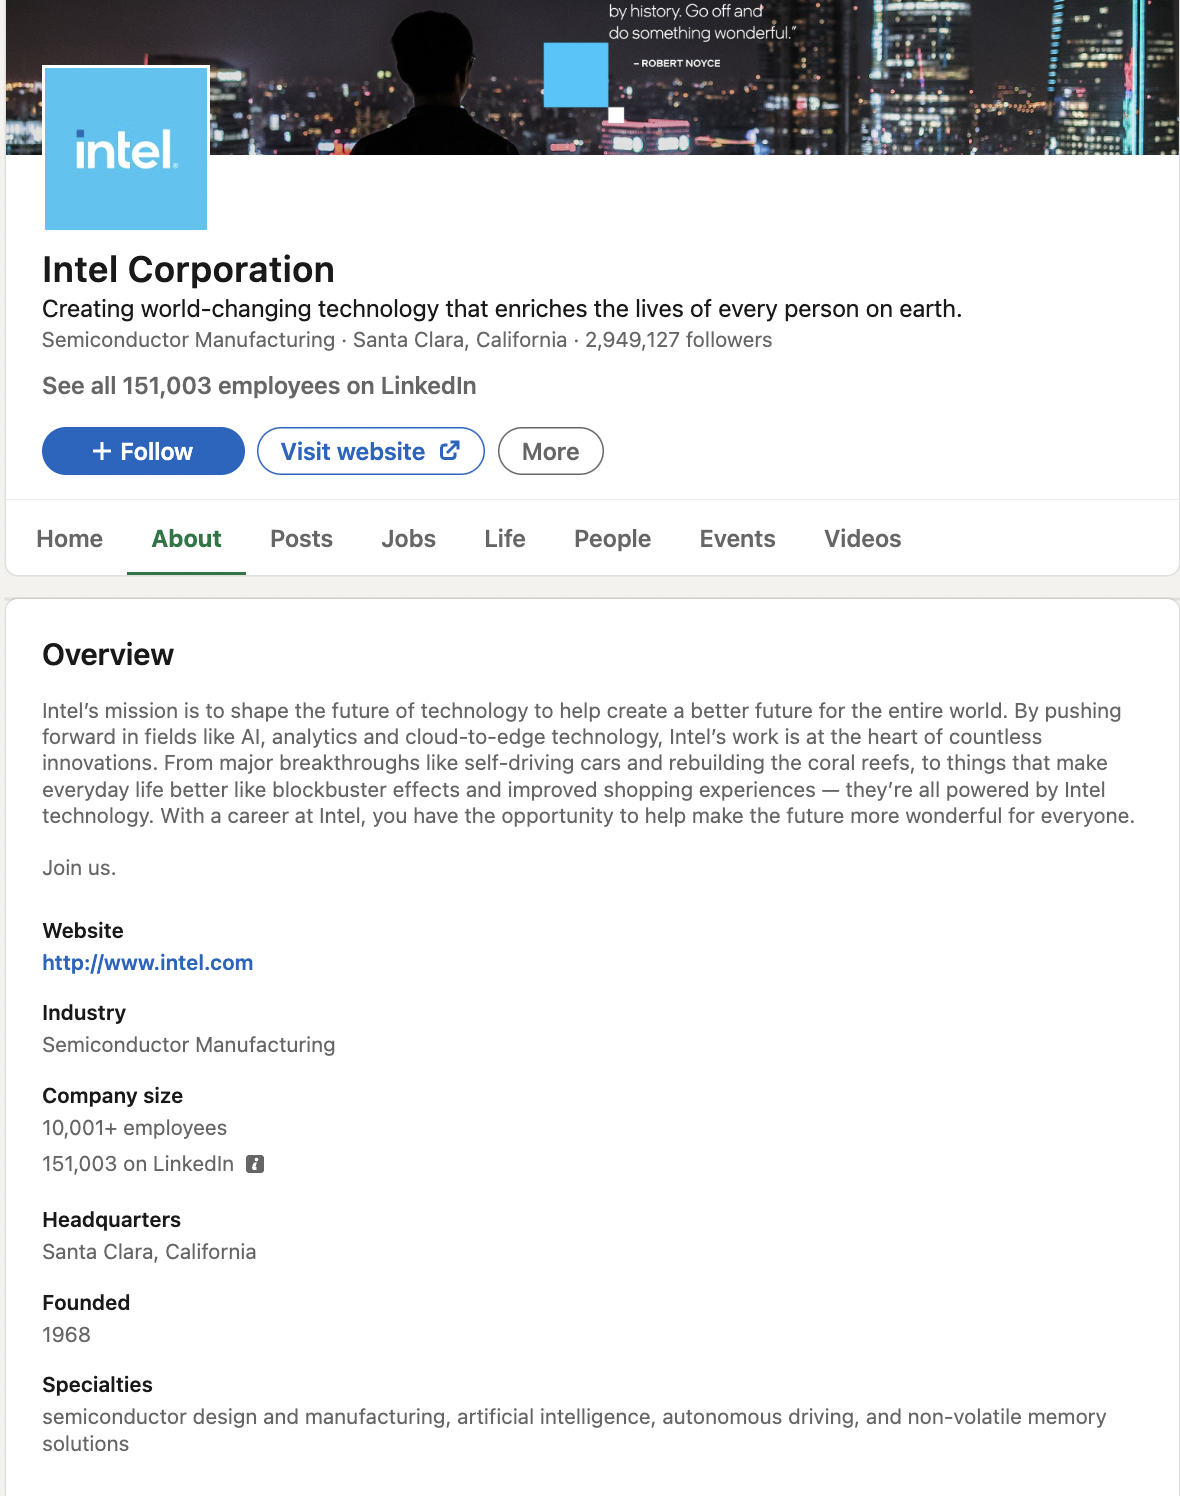1180x1496 pixels.
Task: Select the About tab
Action: [x=186, y=539]
